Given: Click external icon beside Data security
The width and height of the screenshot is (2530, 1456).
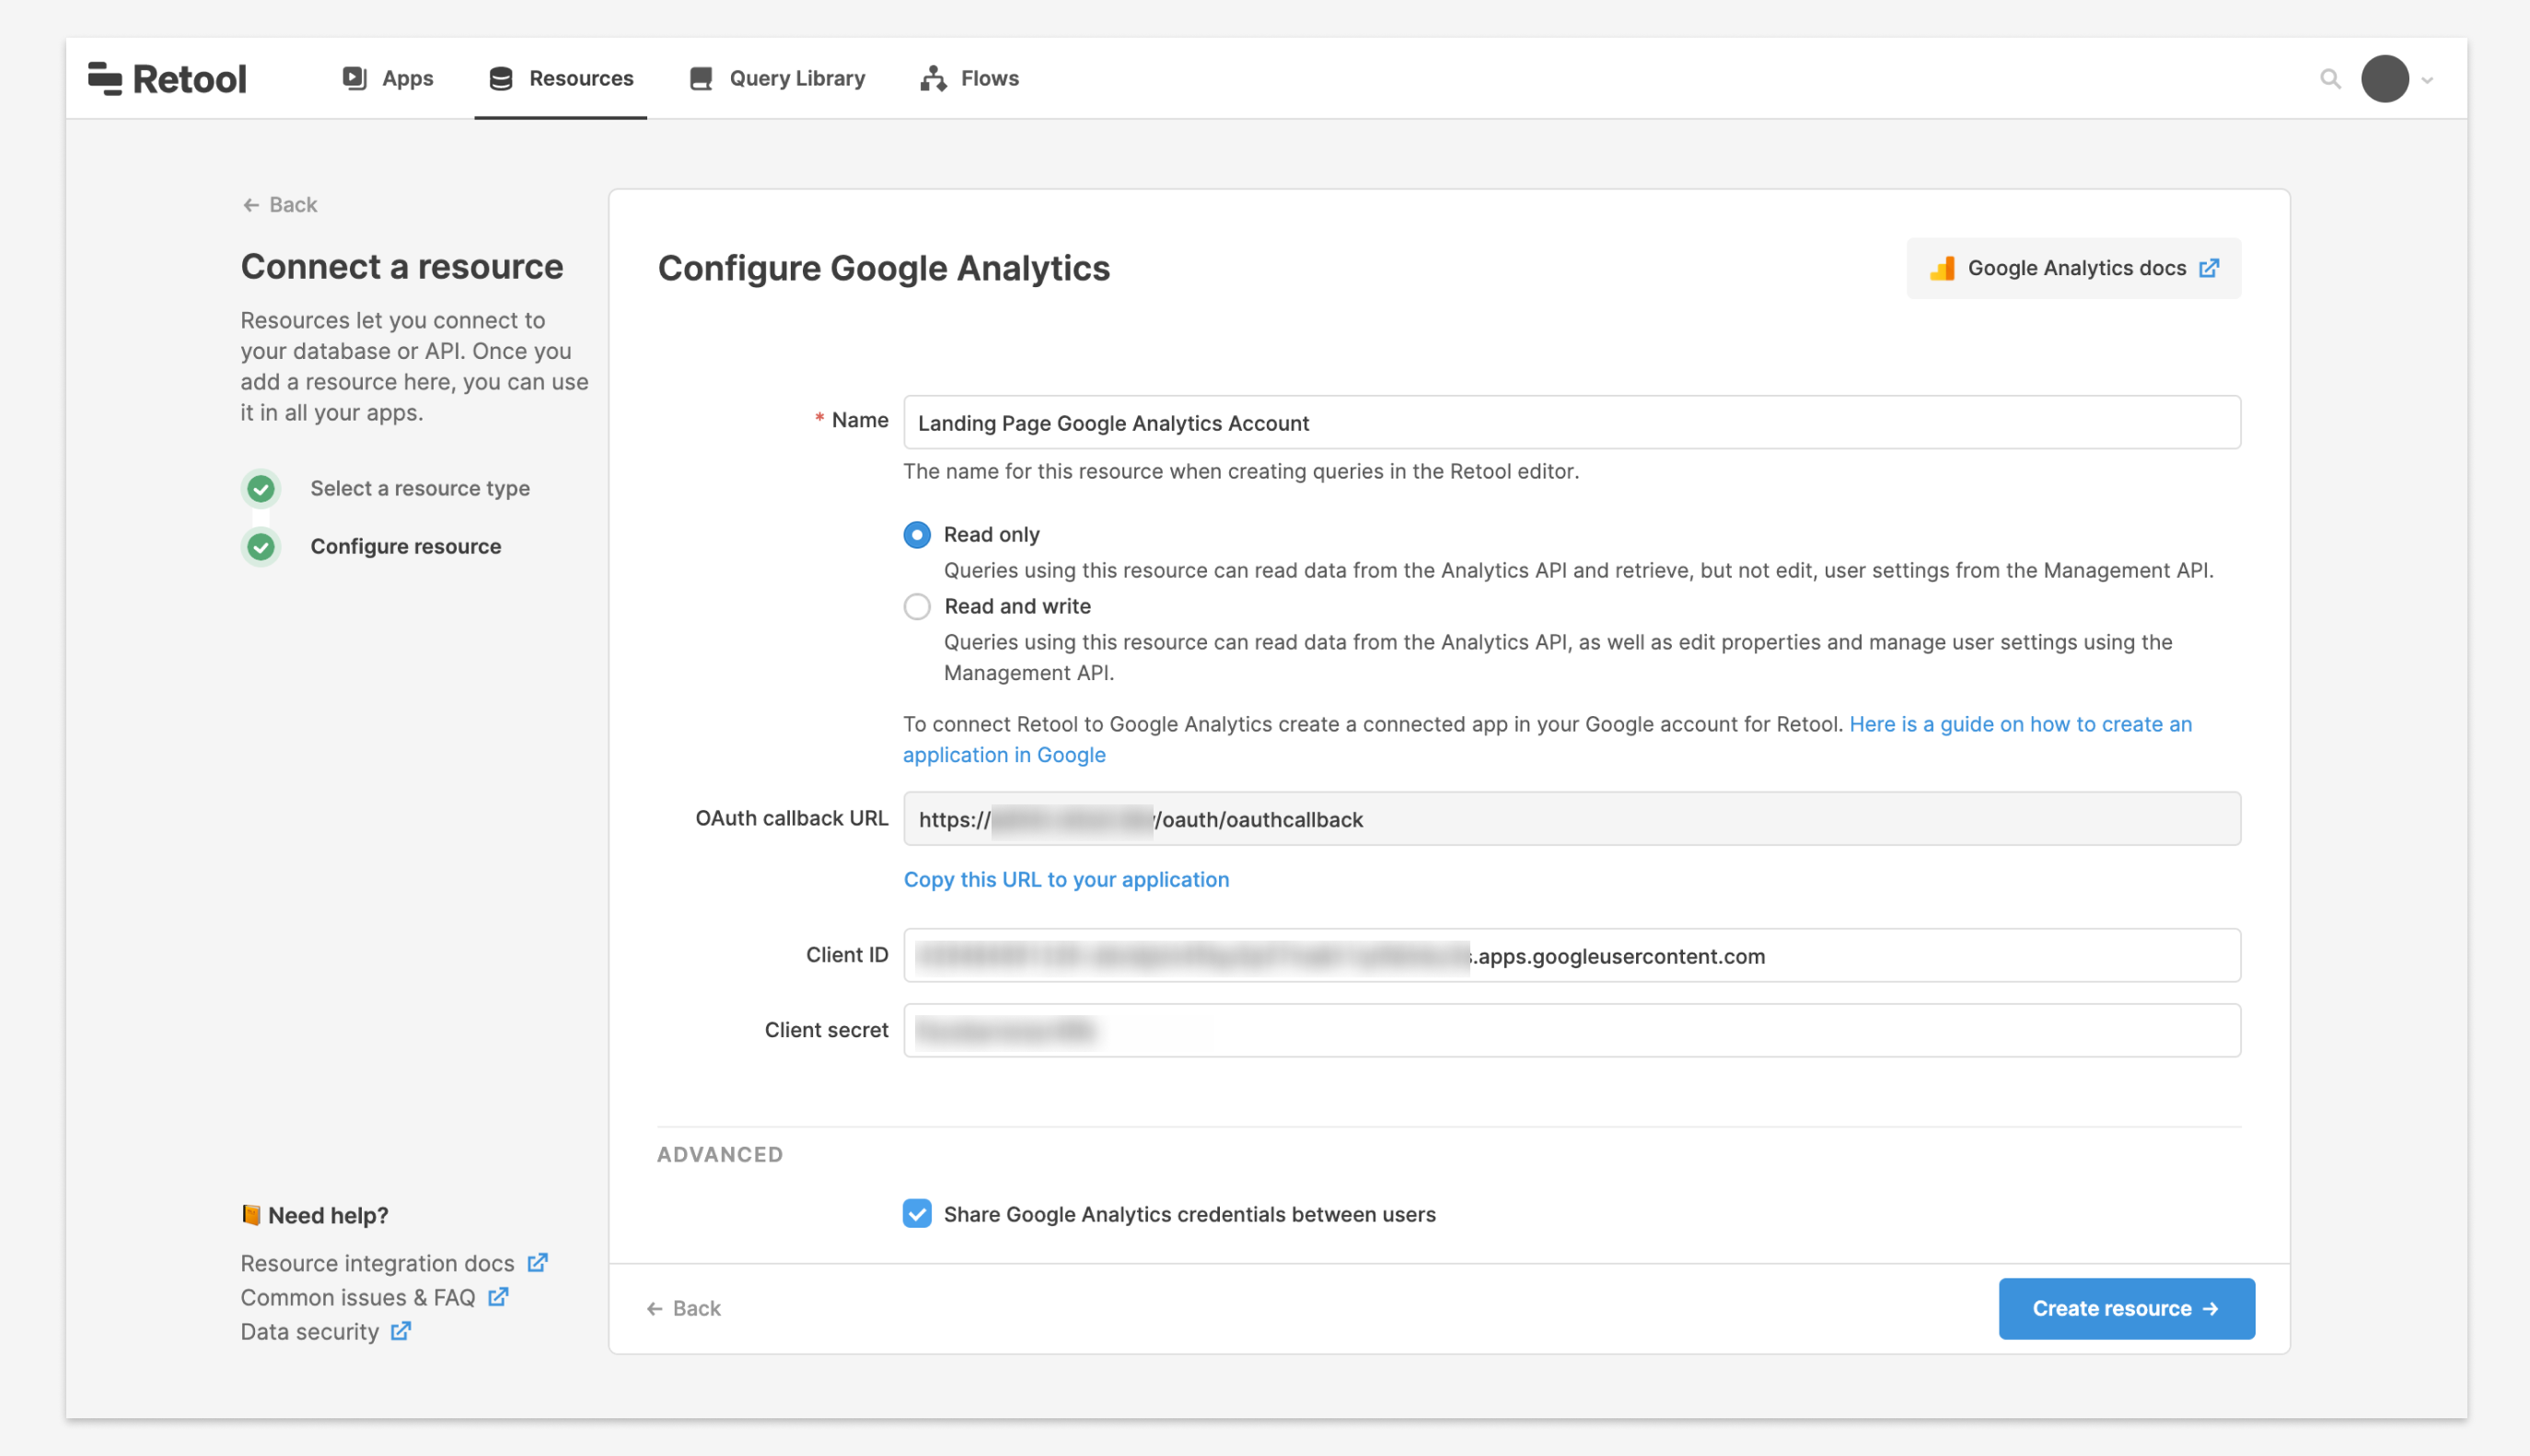Looking at the screenshot, I should tap(400, 1331).
